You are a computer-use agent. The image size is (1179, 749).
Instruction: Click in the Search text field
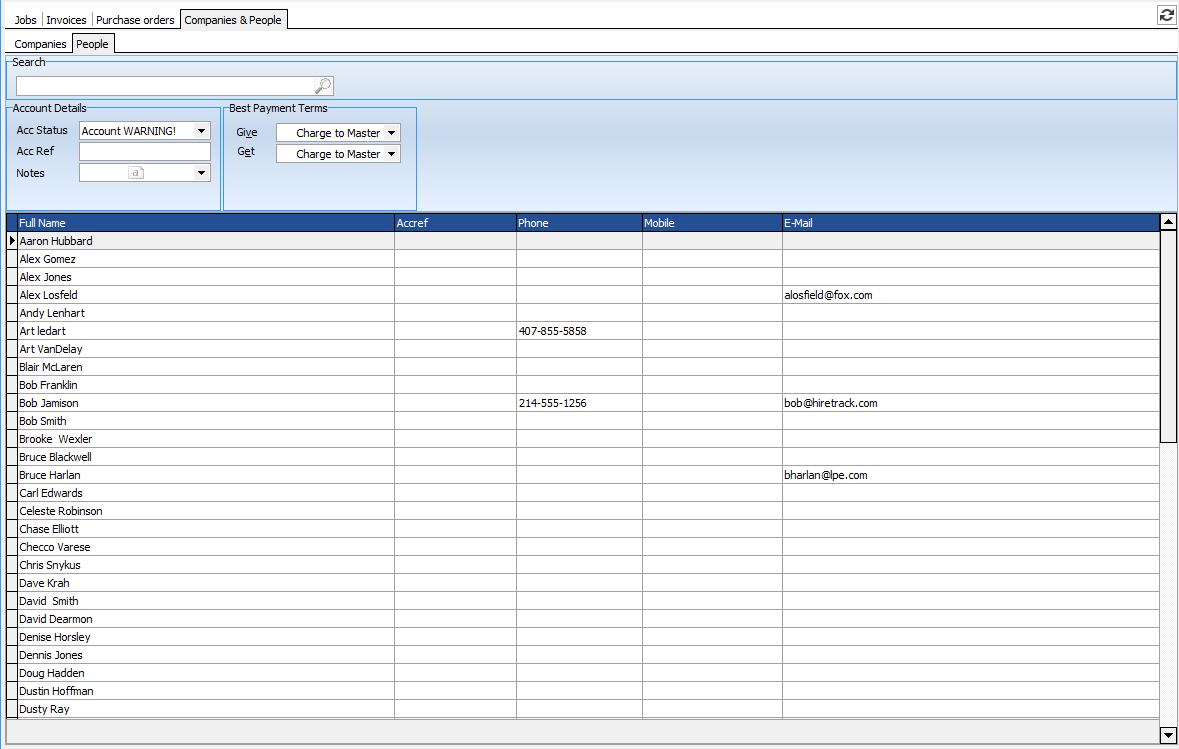[x=165, y=86]
